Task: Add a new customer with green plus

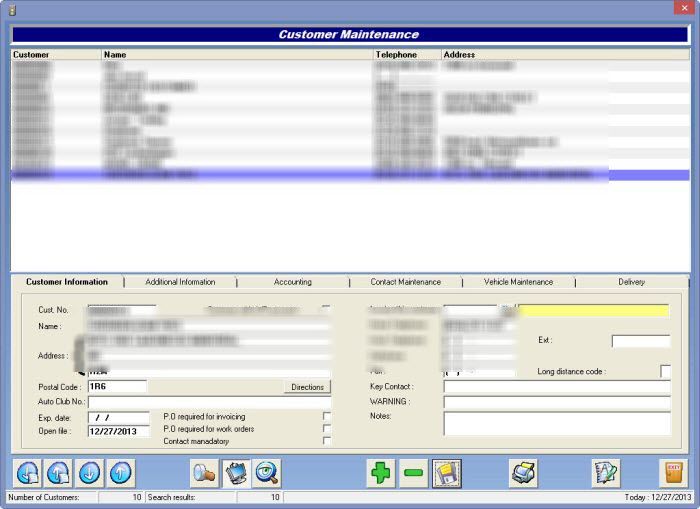Action: [x=381, y=473]
